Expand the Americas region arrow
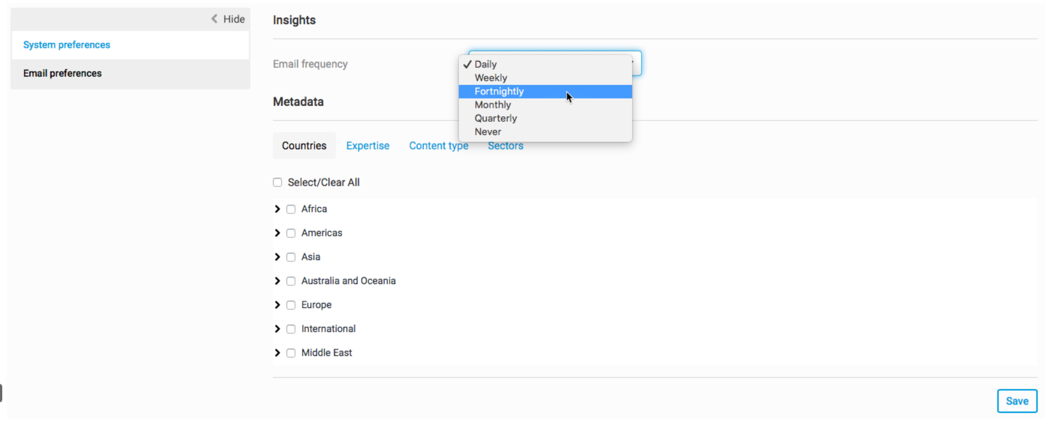This screenshot has height=424, width=1052. click(277, 233)
